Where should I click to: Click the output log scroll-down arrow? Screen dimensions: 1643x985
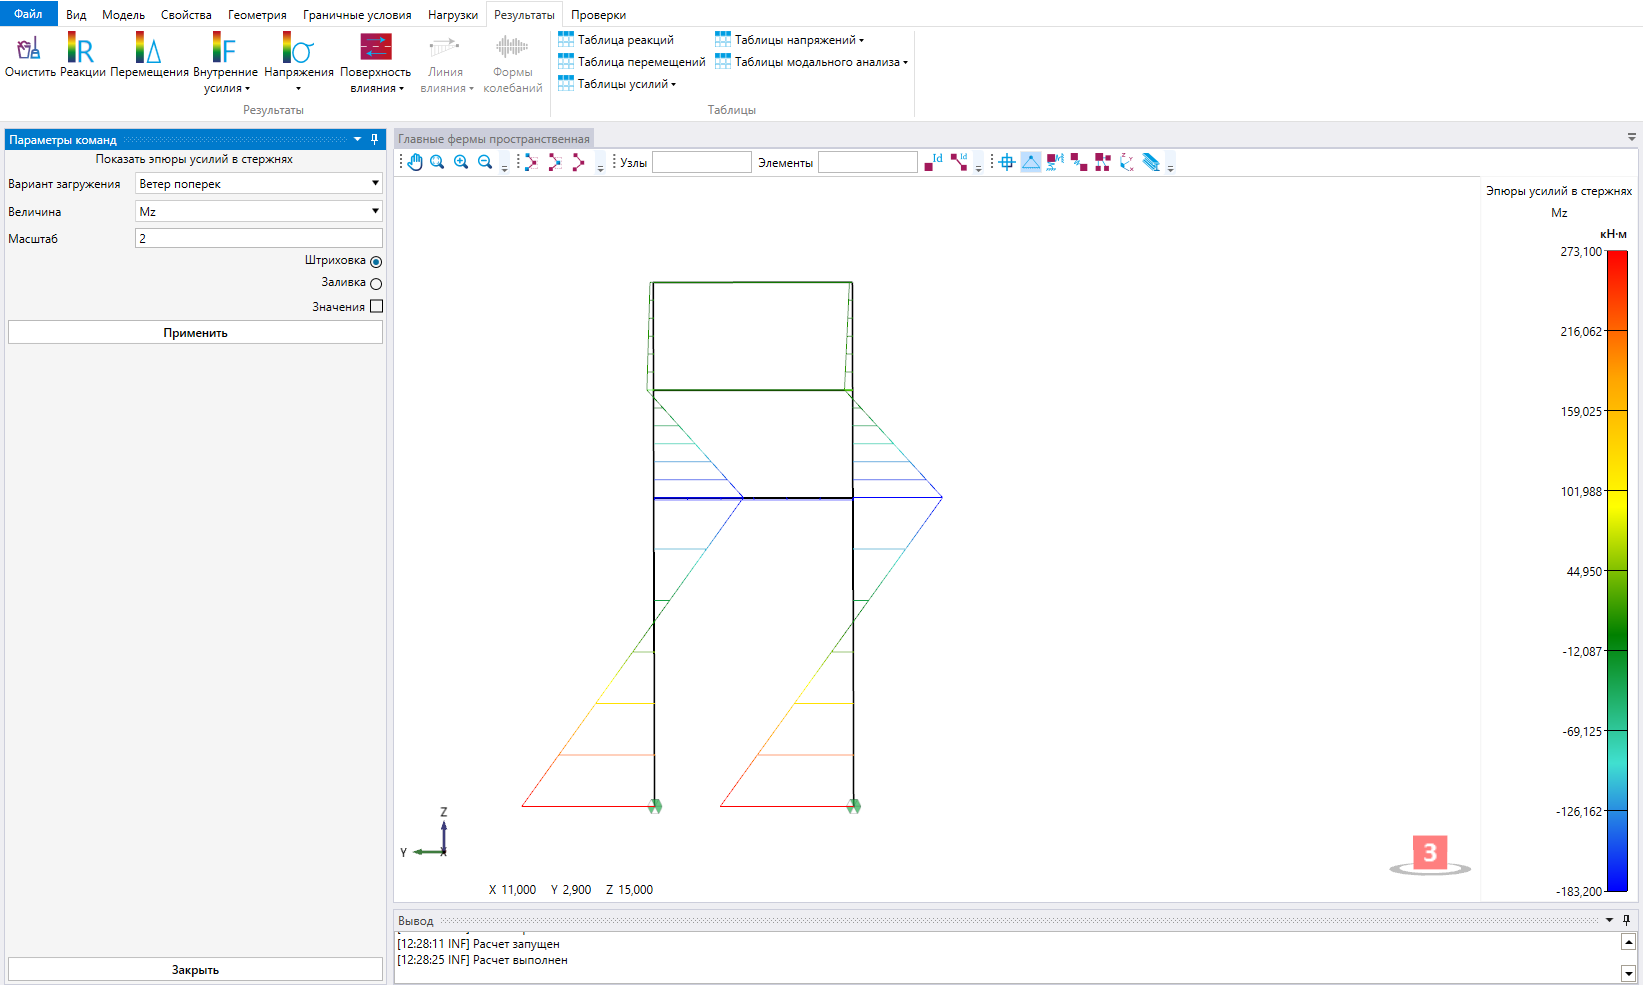point(1628,973)
